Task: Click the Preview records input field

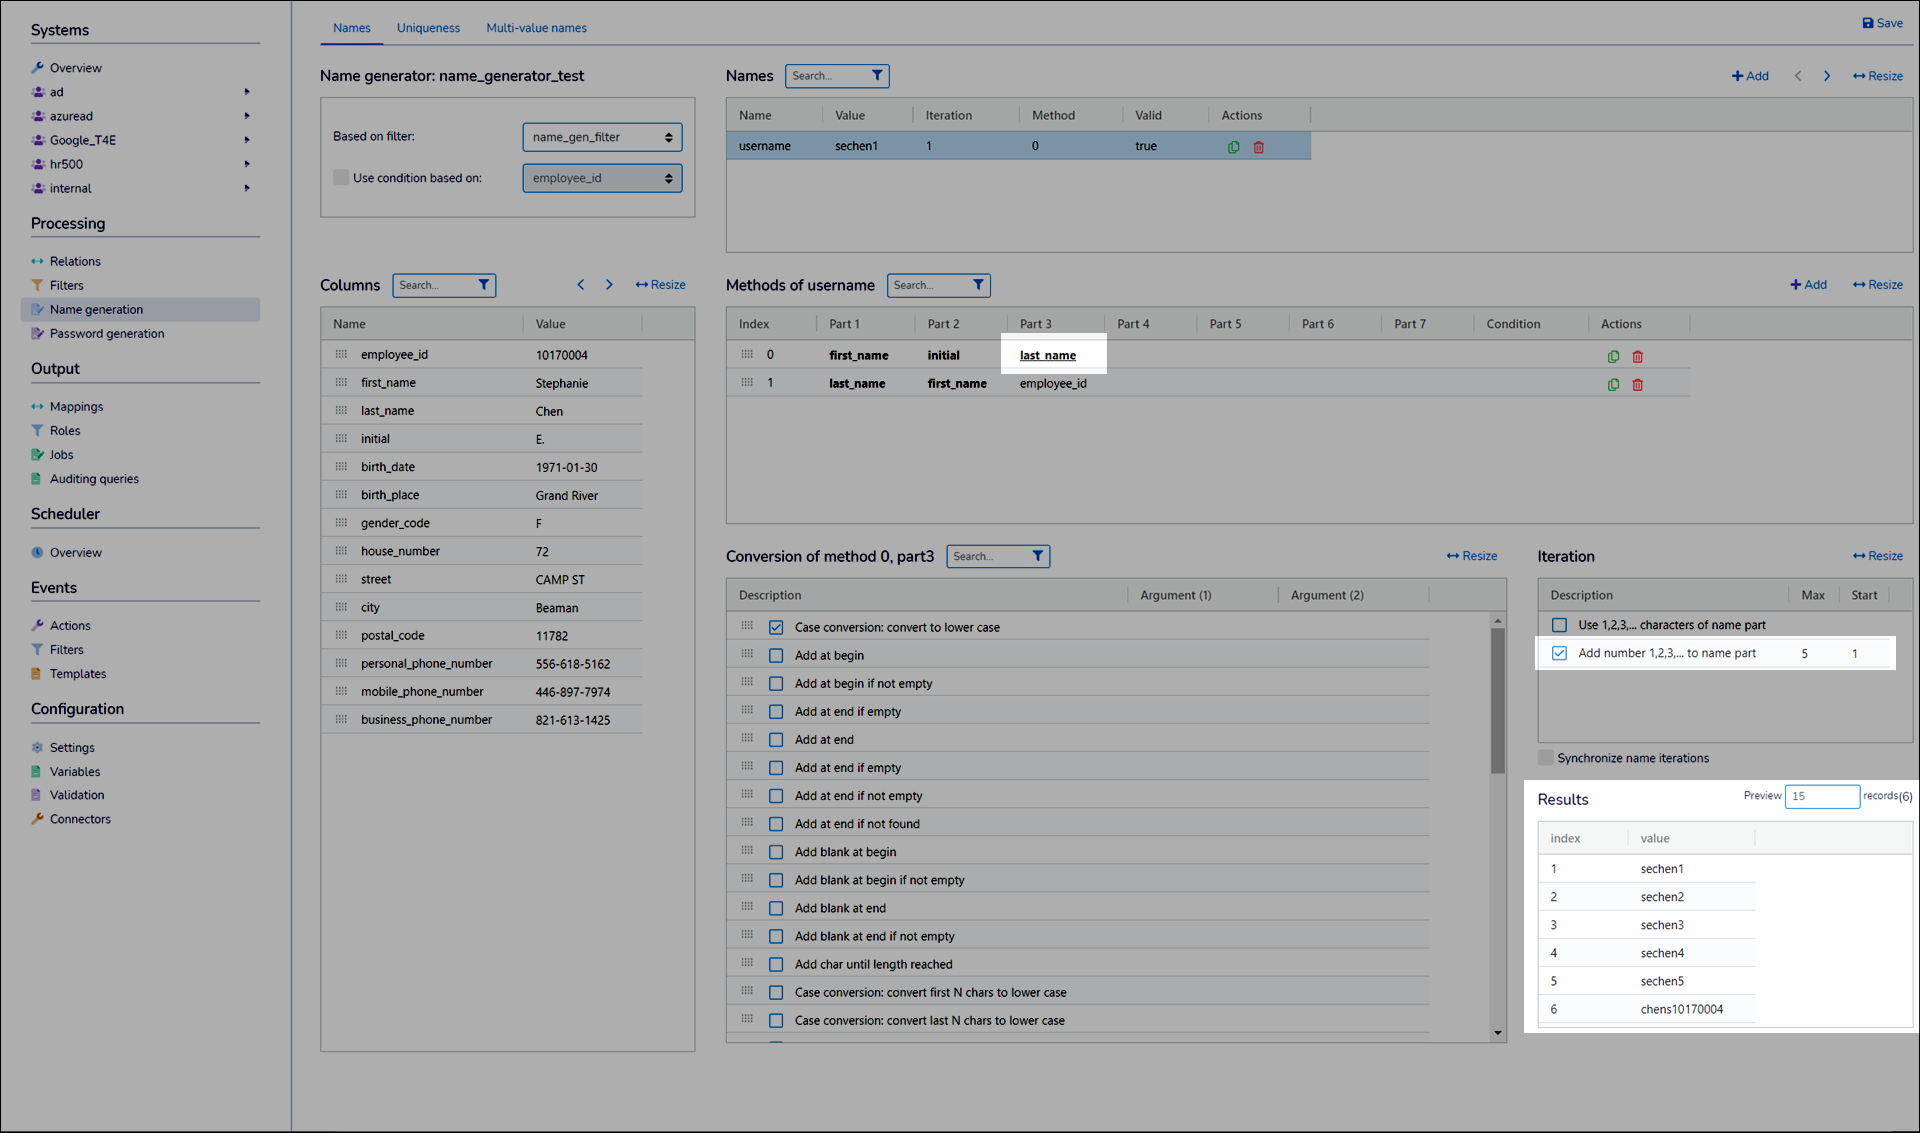Action: [1822, 797]
